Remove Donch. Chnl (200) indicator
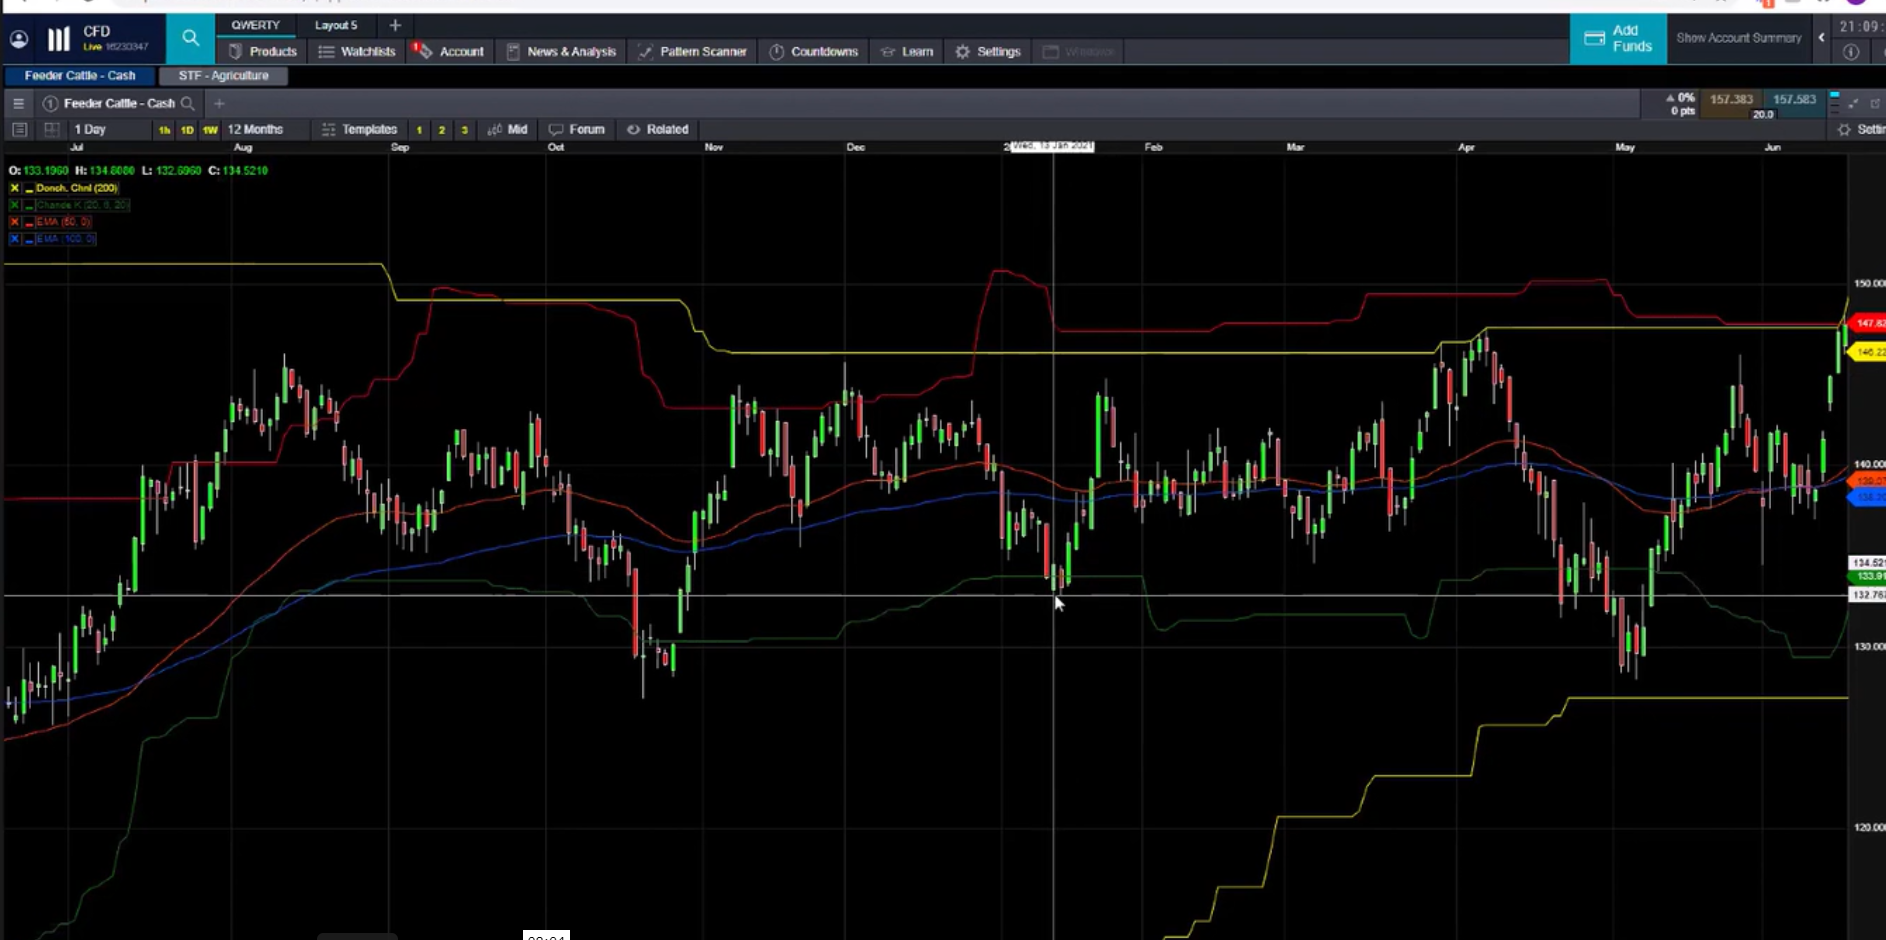Screen dimensions: 1886x940 pyautogui.click(x=14, y=188)
